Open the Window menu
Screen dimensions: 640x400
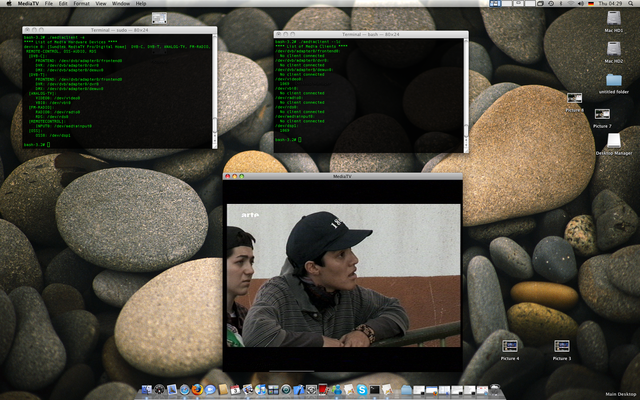[x=121, y=3]
